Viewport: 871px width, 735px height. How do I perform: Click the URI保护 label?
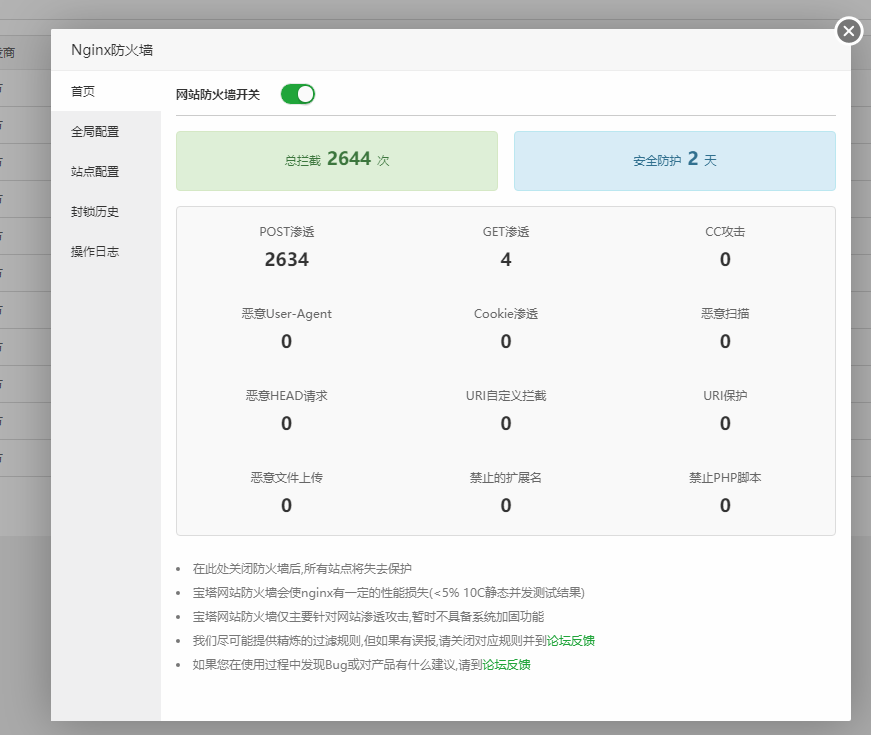725,396
